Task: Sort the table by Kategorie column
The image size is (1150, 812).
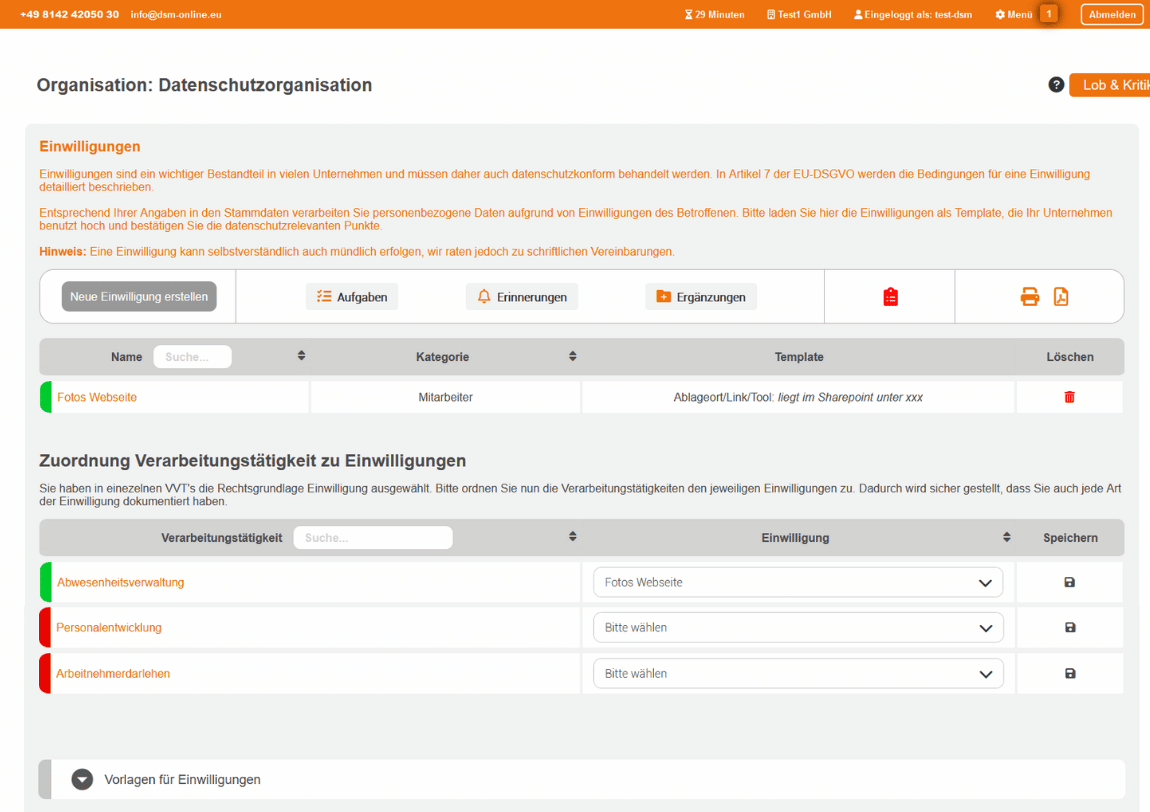Action: point(573,356)
